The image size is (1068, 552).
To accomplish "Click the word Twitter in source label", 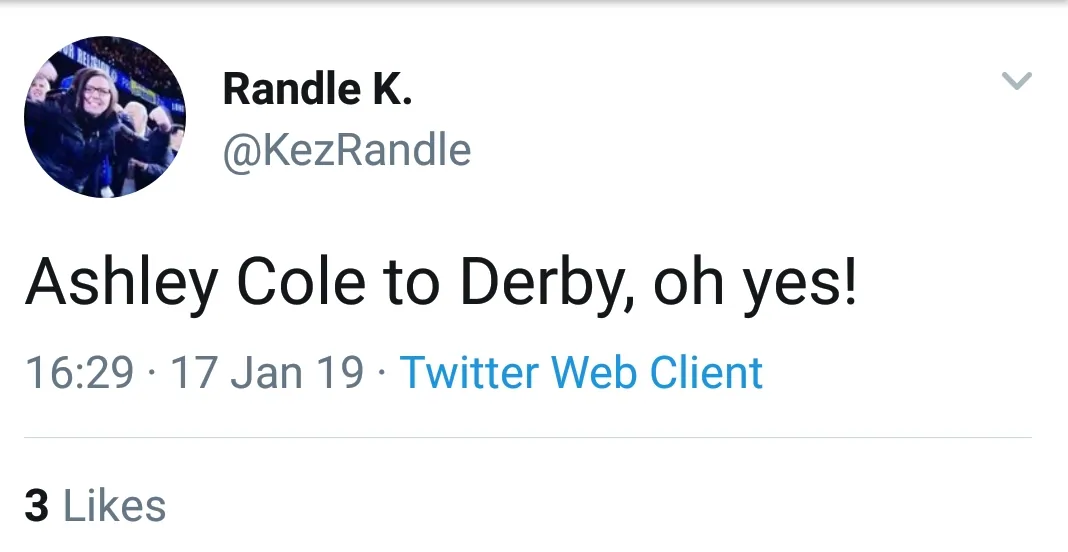I will tap(470, 373).
